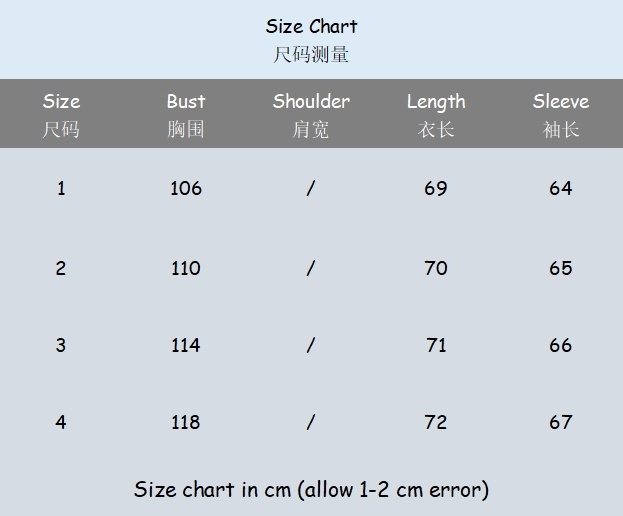Select bust value 114
623x516 pixels.
(186, 345)
